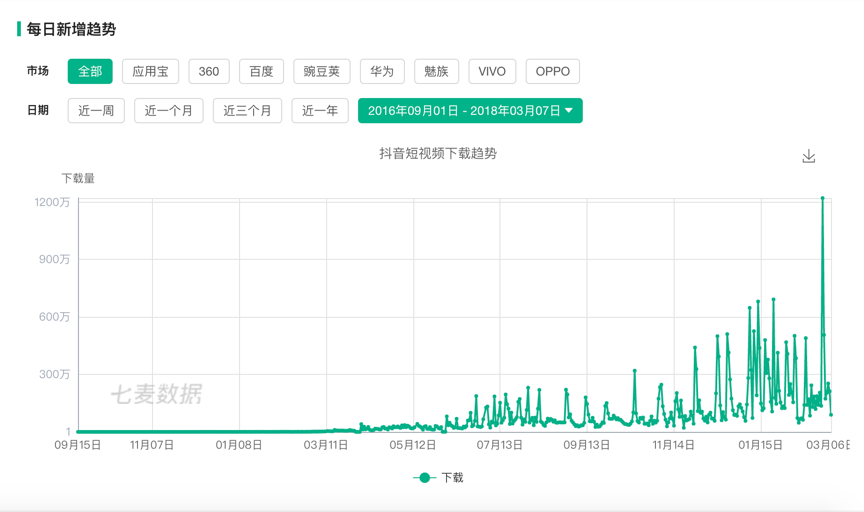The image size is (864, 512).
Task: Filter by 360 market
Action: pos(209,72)
